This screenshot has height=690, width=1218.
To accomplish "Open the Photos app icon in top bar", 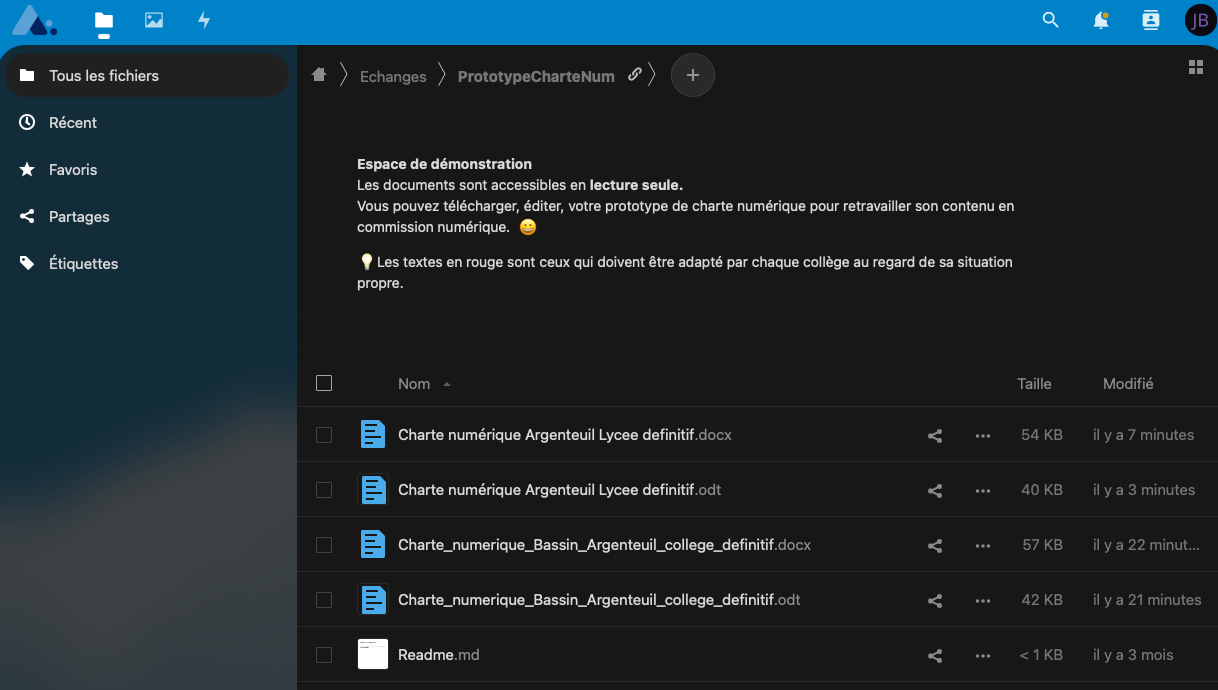I will (154, 20).
